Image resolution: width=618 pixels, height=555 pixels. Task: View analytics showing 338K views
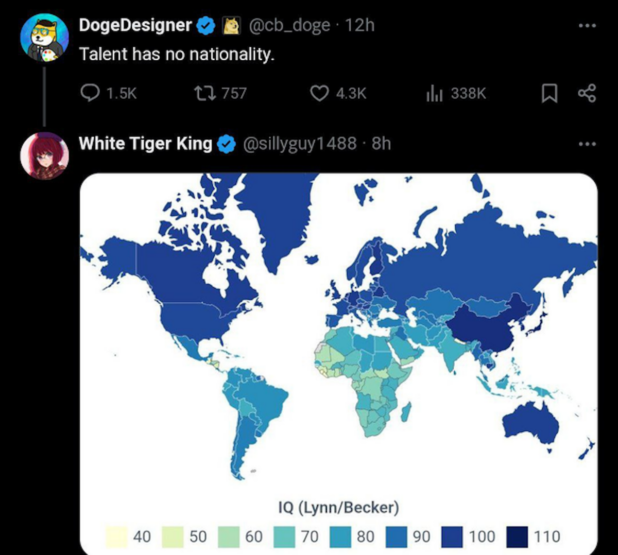435,93
